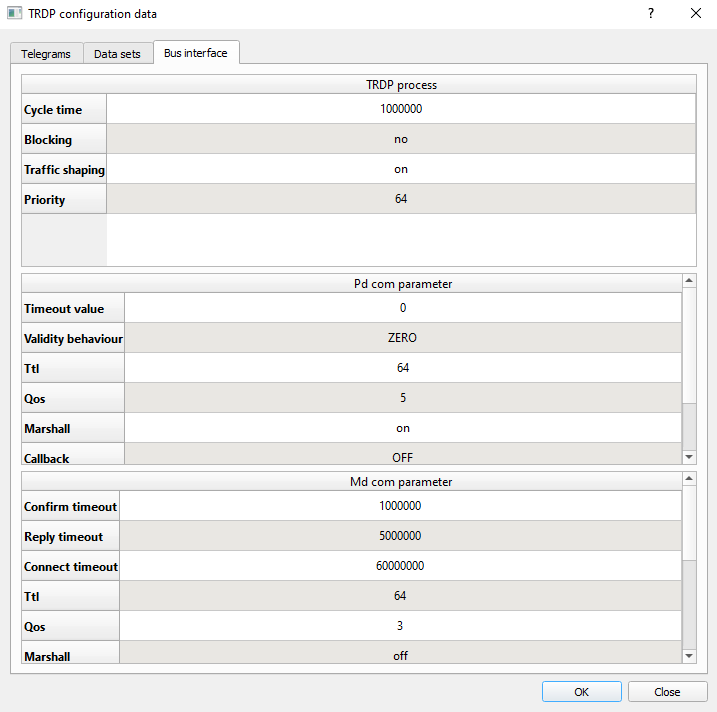Image resolution: width=717 pixels, height=712 pixels.
Task: Click the Close button at bottom
Action: pyautogui.click(x=667, y=692)
